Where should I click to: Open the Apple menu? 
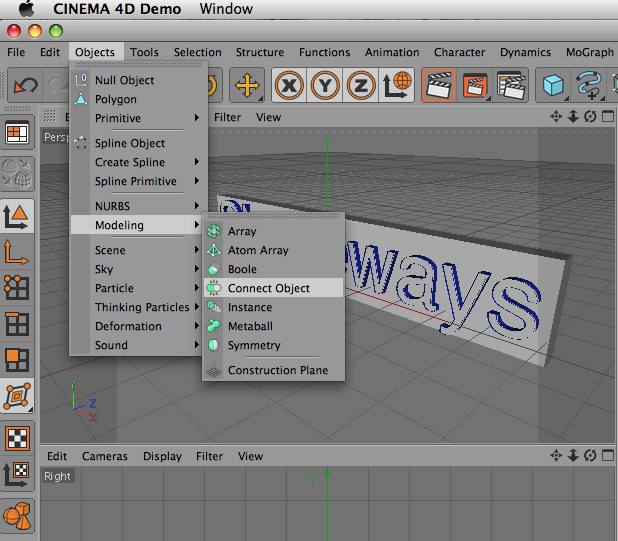tap(27, 9)
